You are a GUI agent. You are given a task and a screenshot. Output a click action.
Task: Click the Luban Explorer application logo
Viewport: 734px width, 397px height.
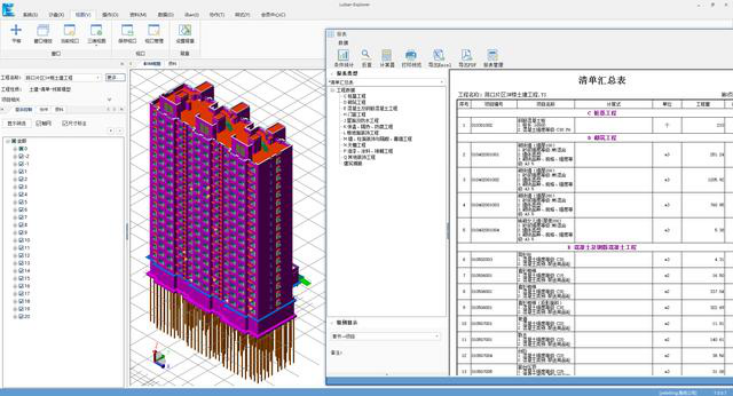[8, 9]
